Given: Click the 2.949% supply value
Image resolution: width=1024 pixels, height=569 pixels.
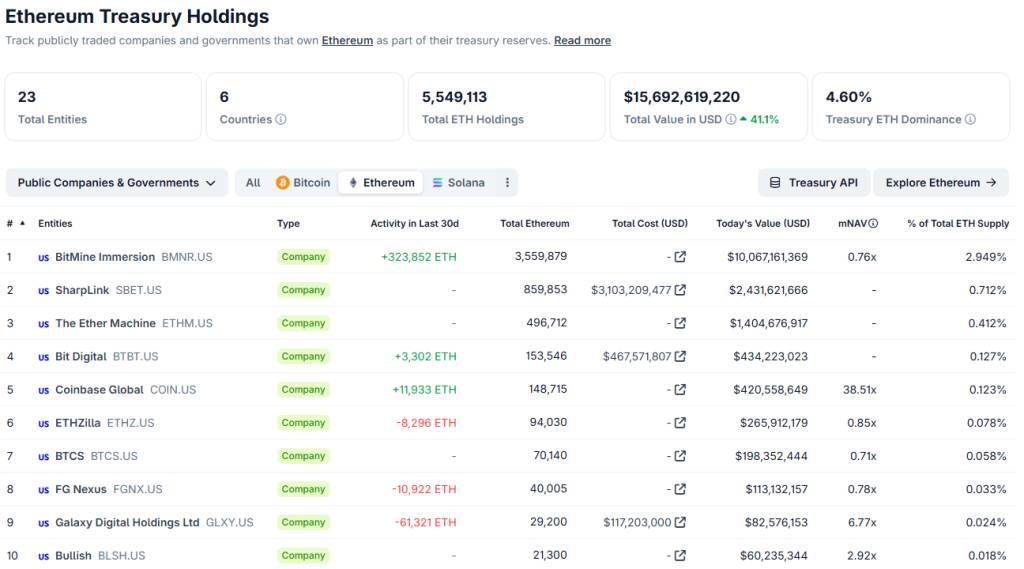Looking at the screenshot, I should pos(985,257).
